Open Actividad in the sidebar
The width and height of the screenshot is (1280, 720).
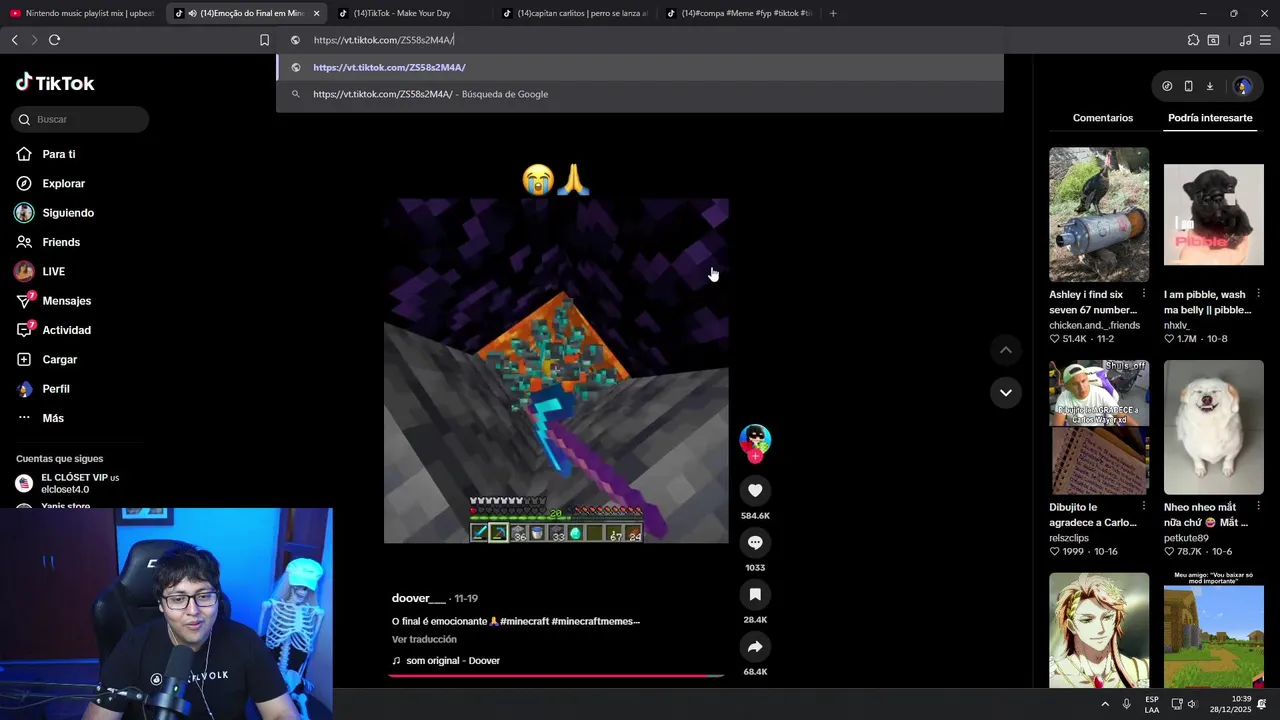pos(66,330)
